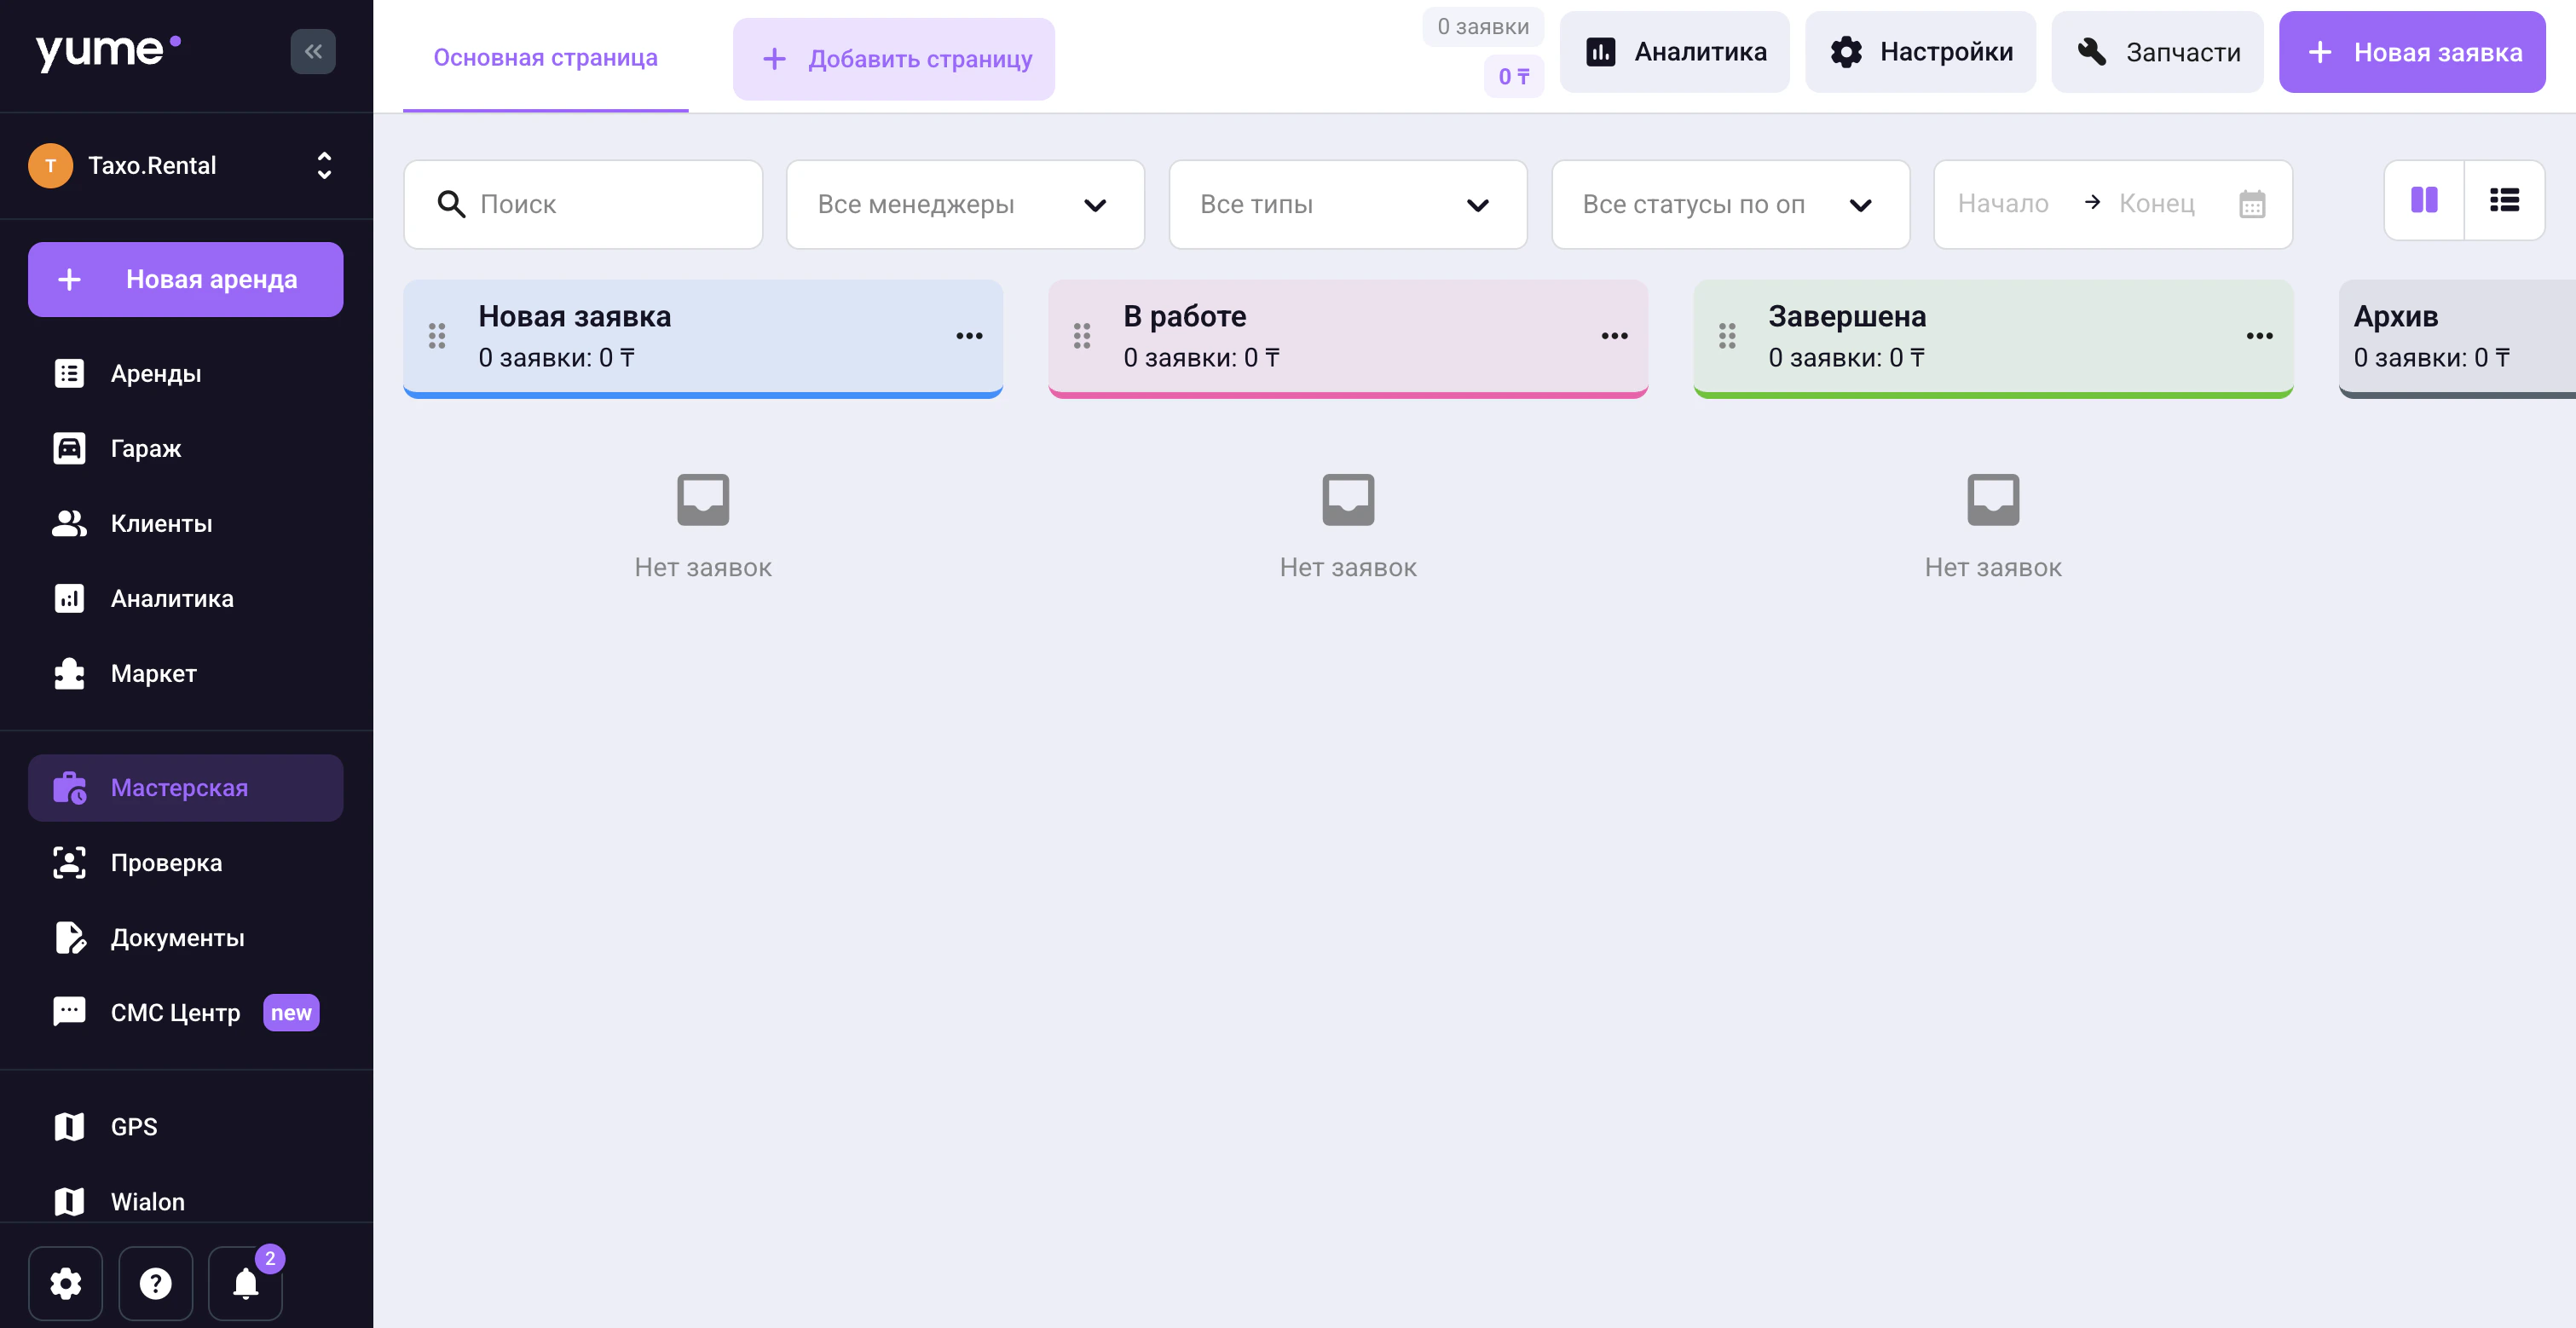2576x1328 pixels.
Task: Select Основная страница tab
Action: coord(545,57)
